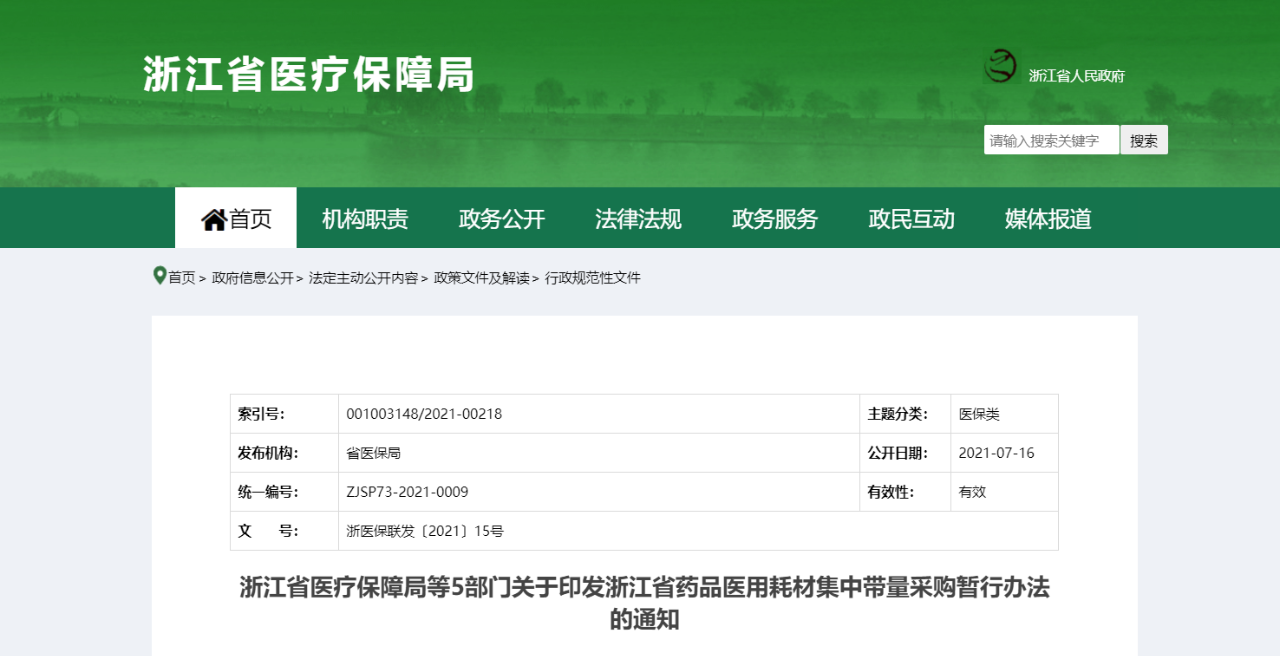Image resolution: width=1280 pixels, height=656 pixels.
Task: Select 行政规范性文件 breadcrumb link
Action: [x=592, y=278]
